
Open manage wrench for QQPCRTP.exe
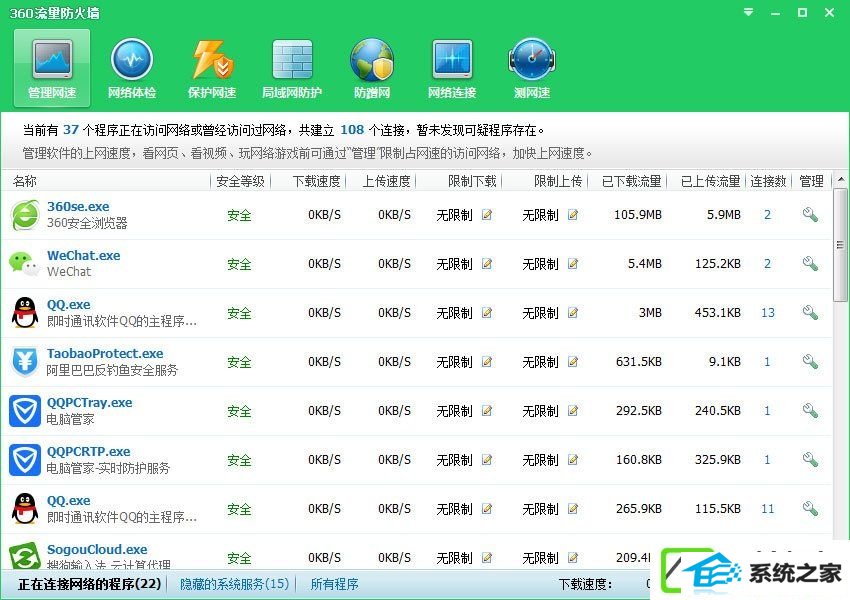pos(810,460)
